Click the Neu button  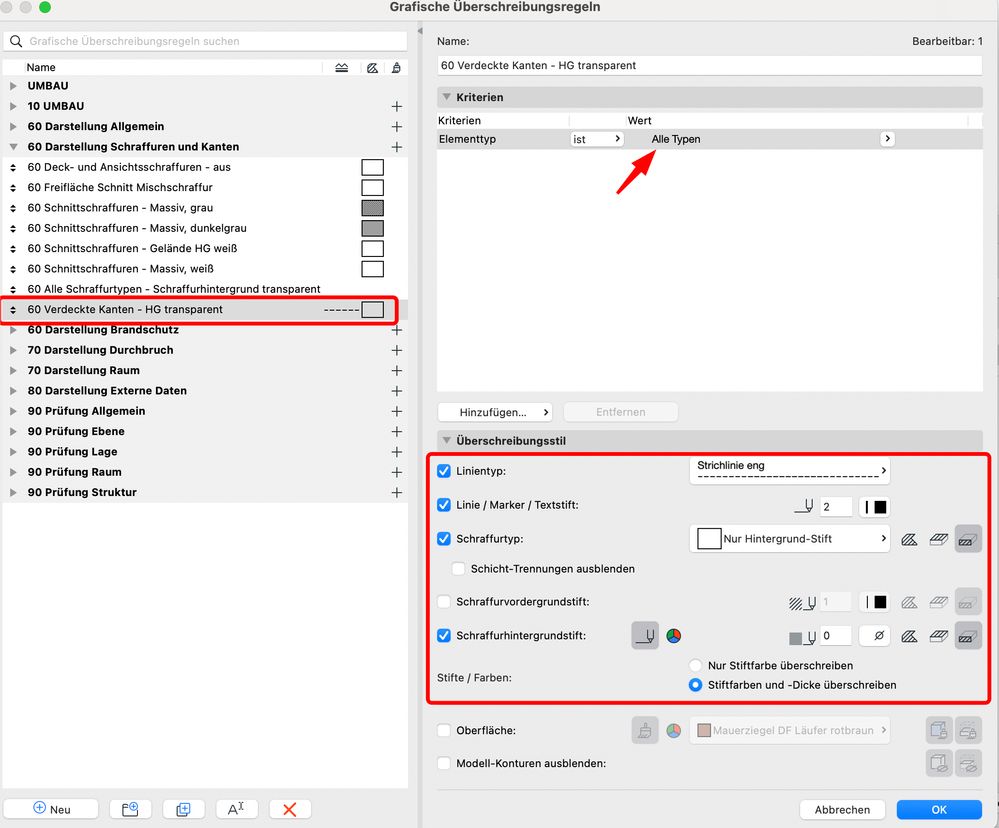51,809
